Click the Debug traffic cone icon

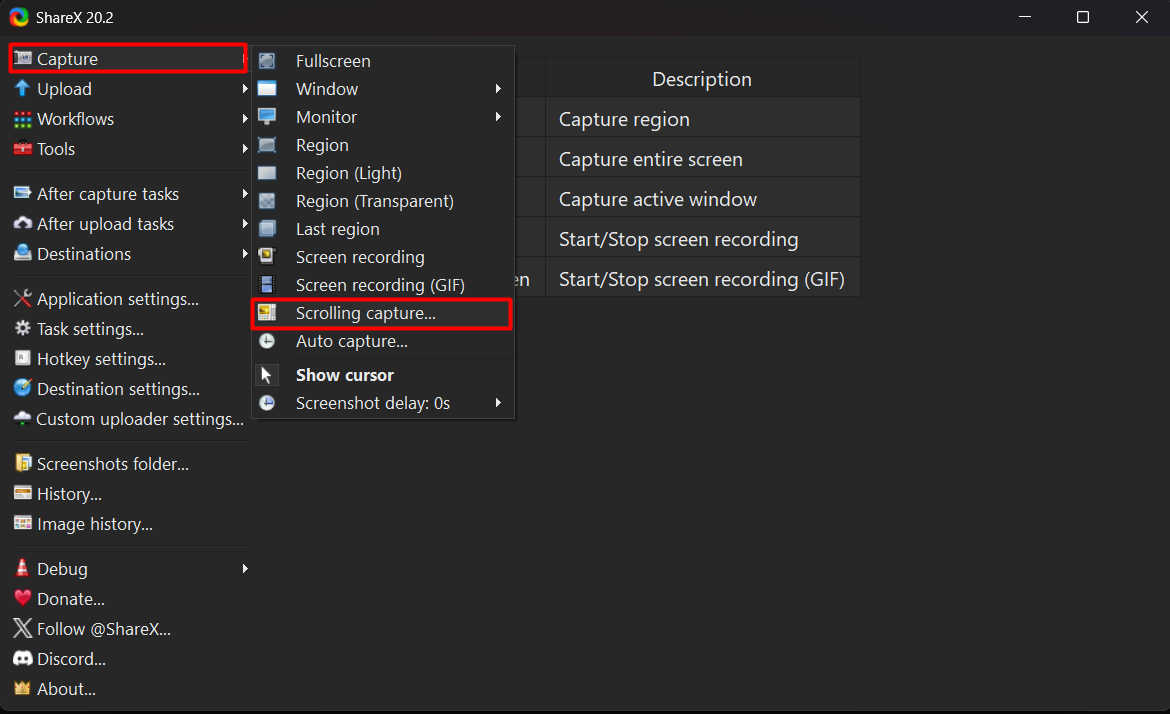pos(22,568)
